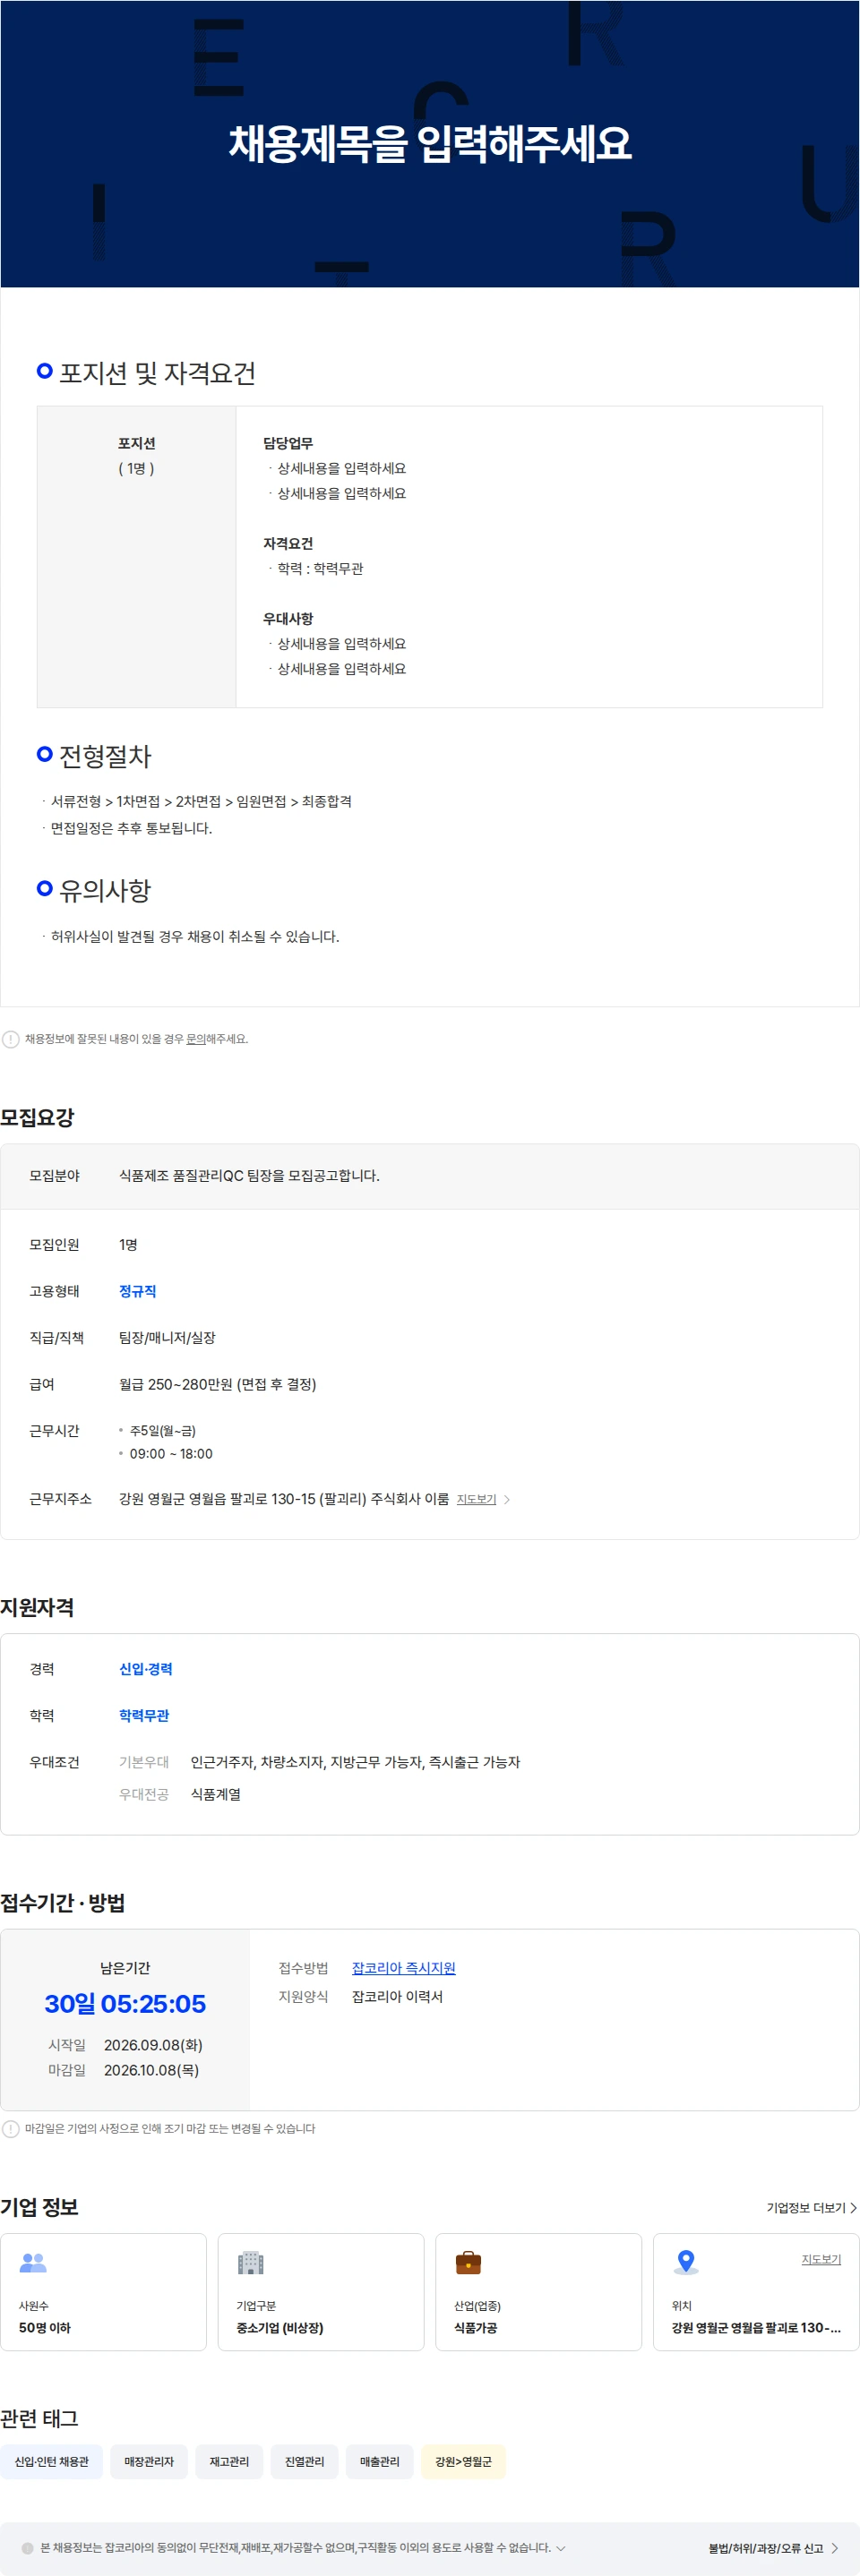The width and height of the screenshot is (860, 2576).
Task: Click the 정규직 employment type text
Action: (137, 1291)
